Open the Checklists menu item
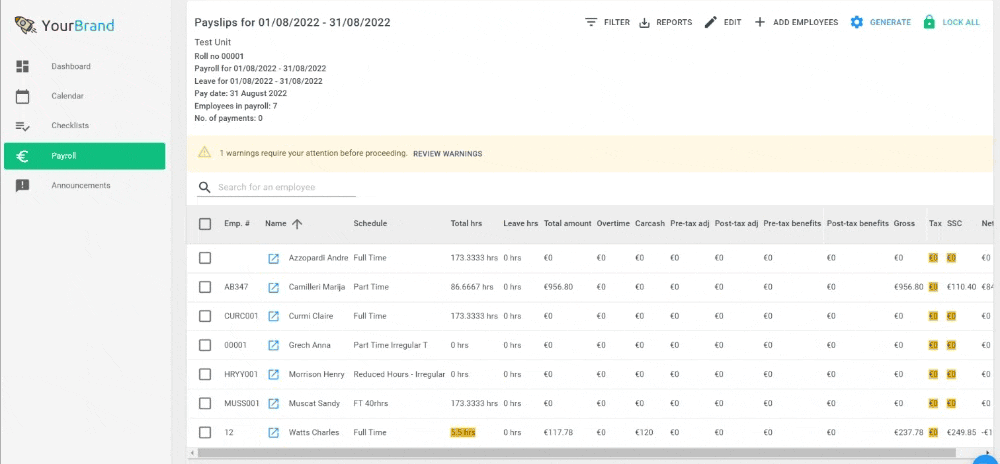The height and width of the screenshot is (464, 1000). 84,126
